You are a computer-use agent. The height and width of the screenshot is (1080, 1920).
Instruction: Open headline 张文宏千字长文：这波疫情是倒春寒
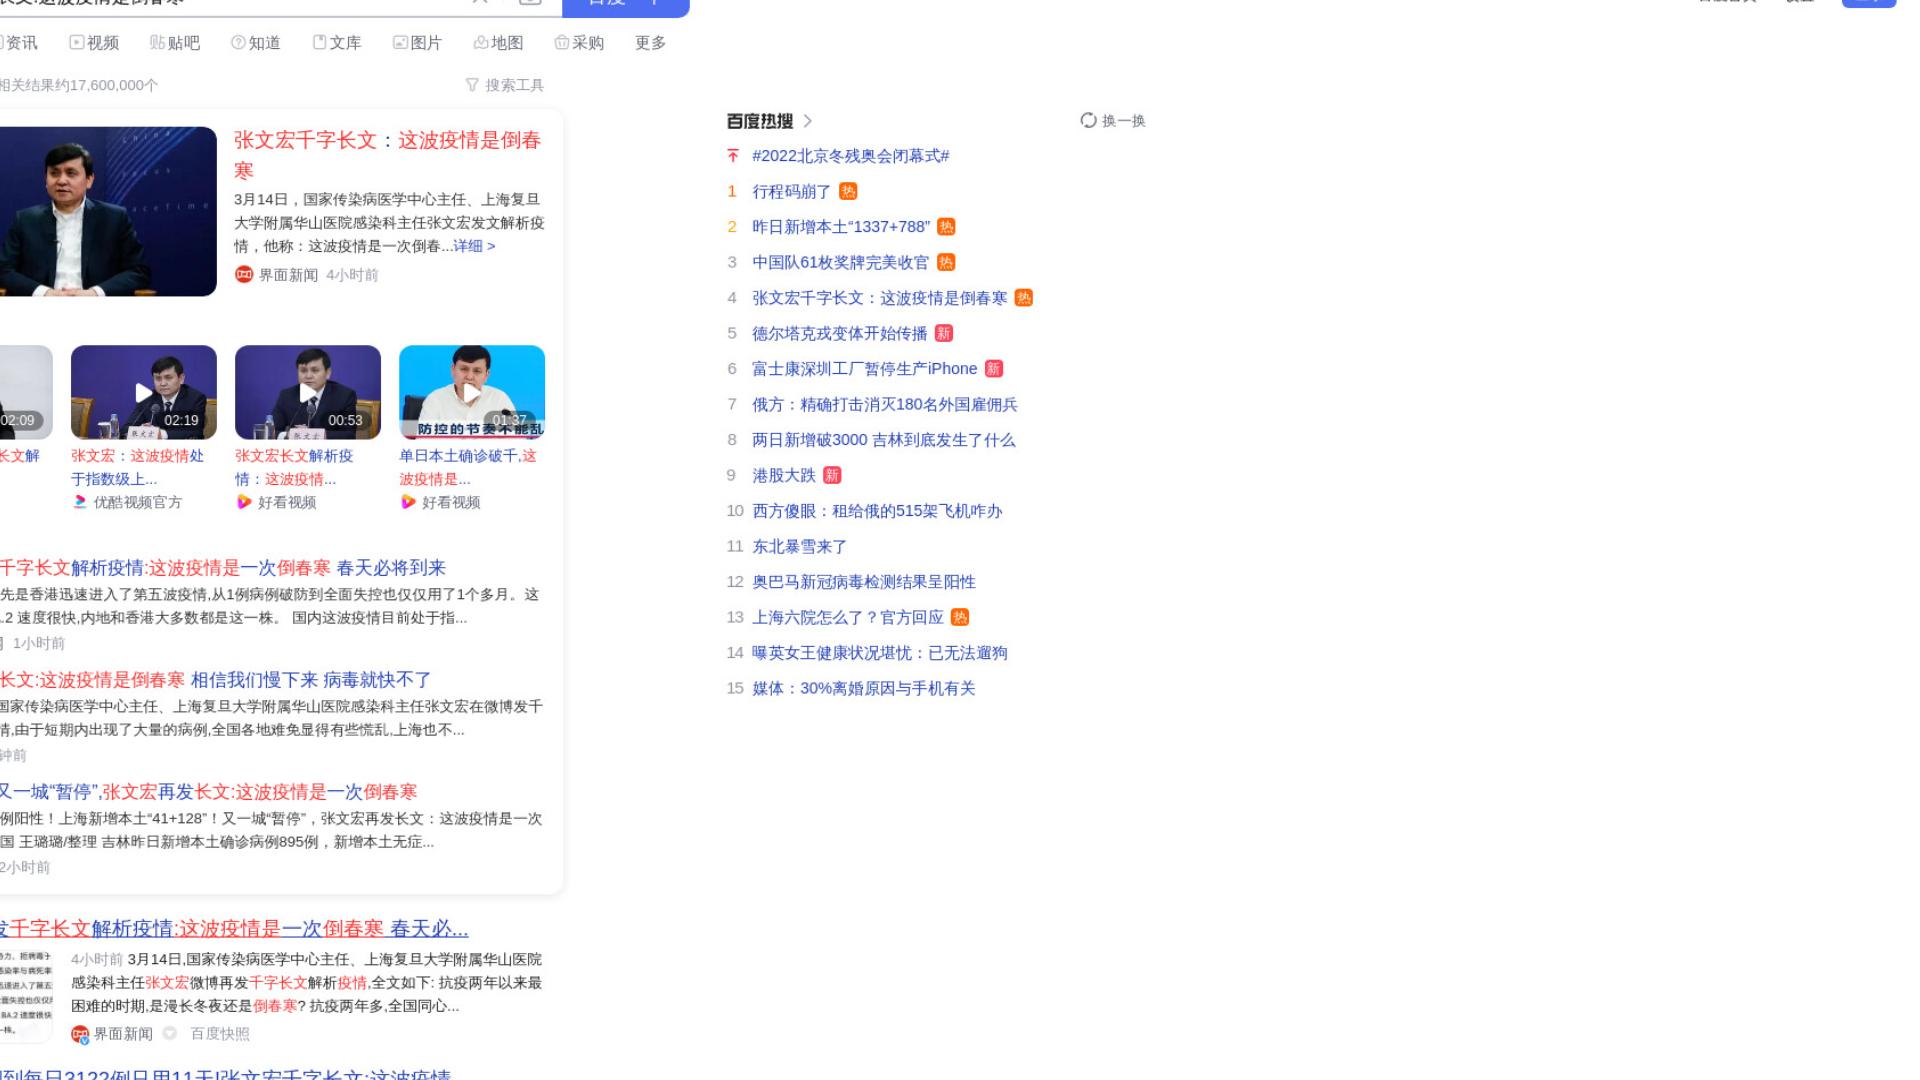coord(388,155)
